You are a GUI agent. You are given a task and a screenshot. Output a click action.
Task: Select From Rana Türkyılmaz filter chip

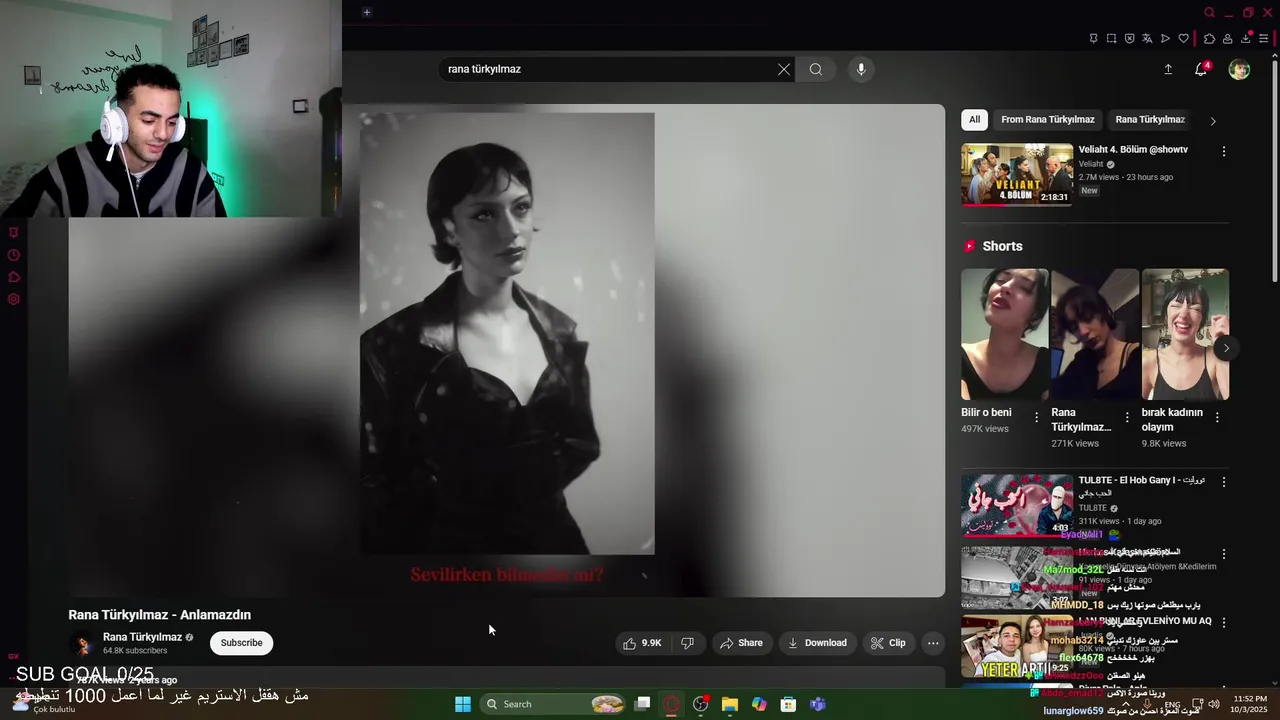1047,120
